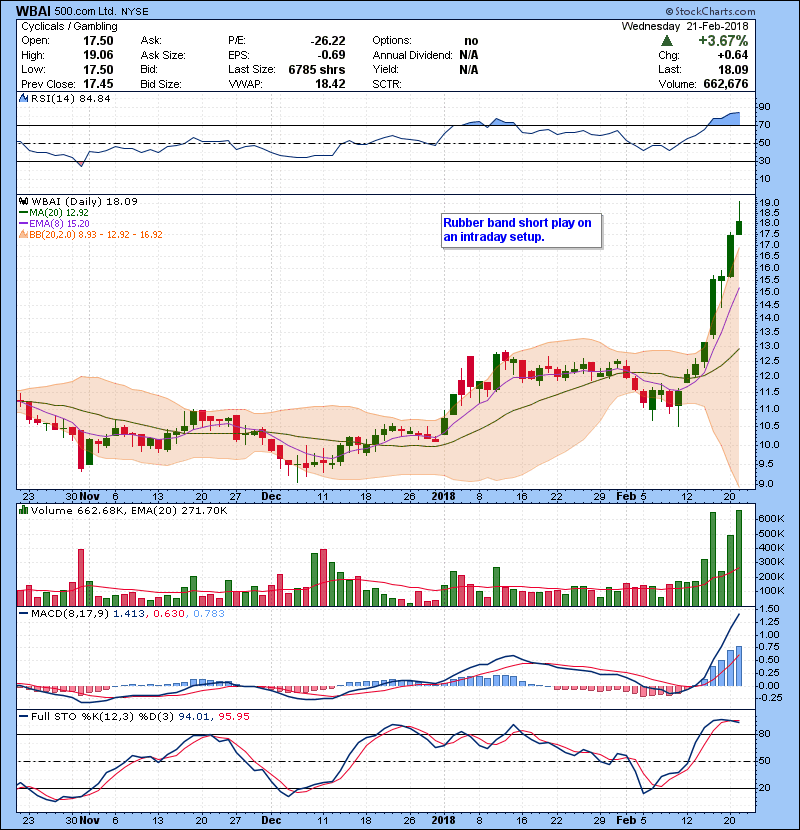Select the WBAI ticker symbol title
The image size is (800, 830).
click(x=33, y=11)
